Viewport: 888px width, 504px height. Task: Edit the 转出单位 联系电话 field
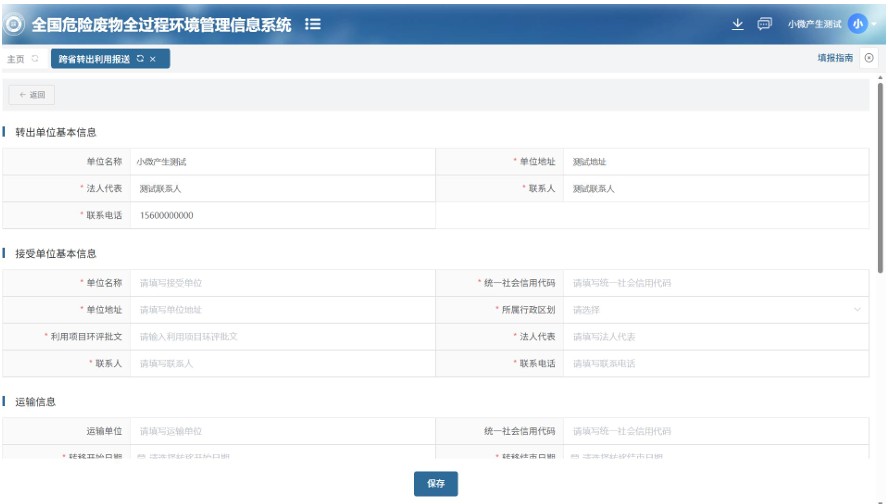tap(283, 215)
